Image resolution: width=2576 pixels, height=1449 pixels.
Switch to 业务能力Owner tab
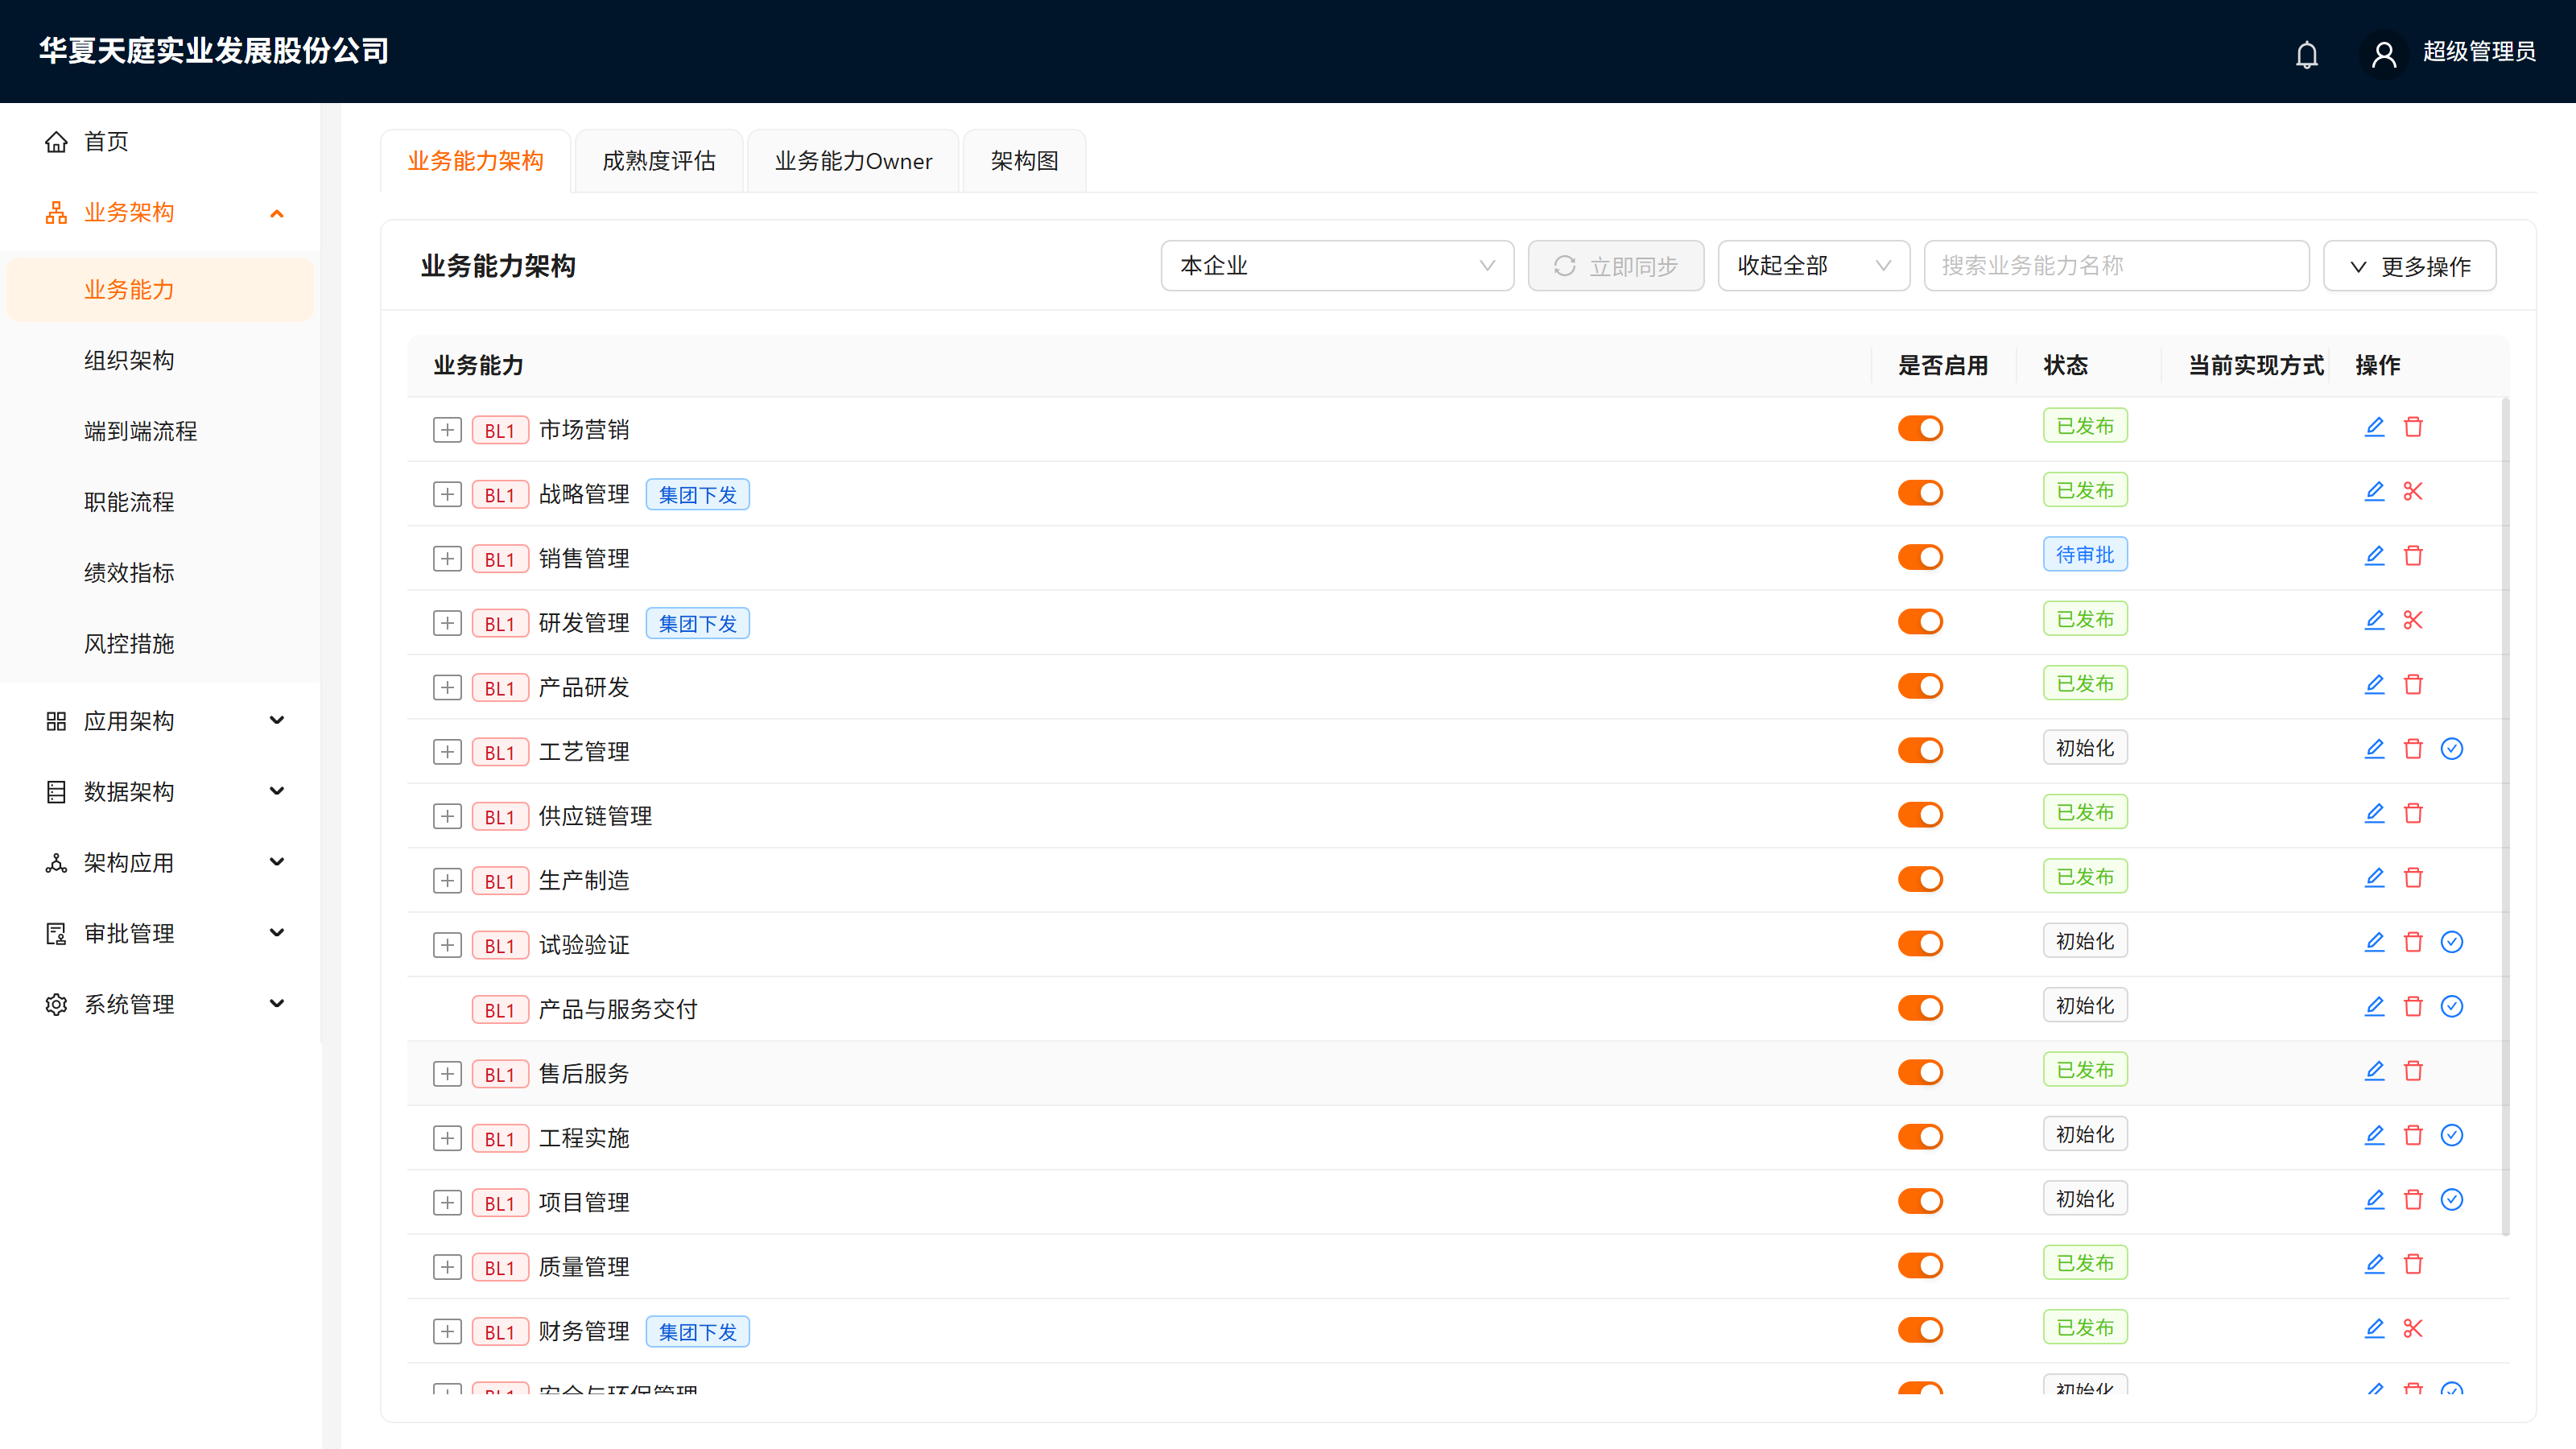[853, 161]
